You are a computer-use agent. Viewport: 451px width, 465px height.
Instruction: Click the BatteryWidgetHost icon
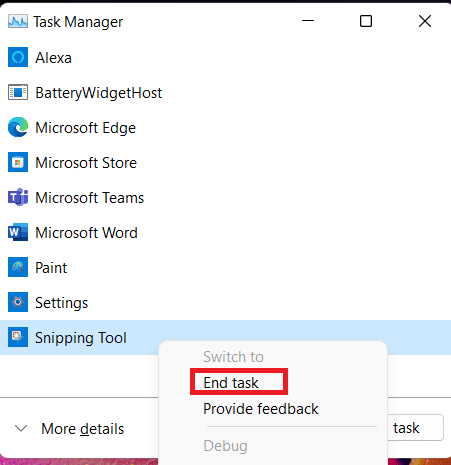coord(18,92)
